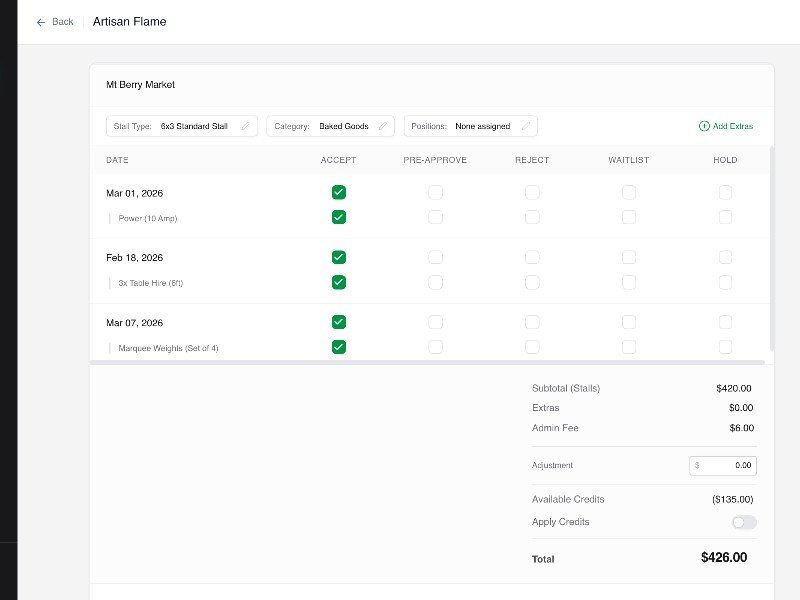The image size is (800, 600).
Task: Open the Stall Type field
Action: click(x=180, y=127)
